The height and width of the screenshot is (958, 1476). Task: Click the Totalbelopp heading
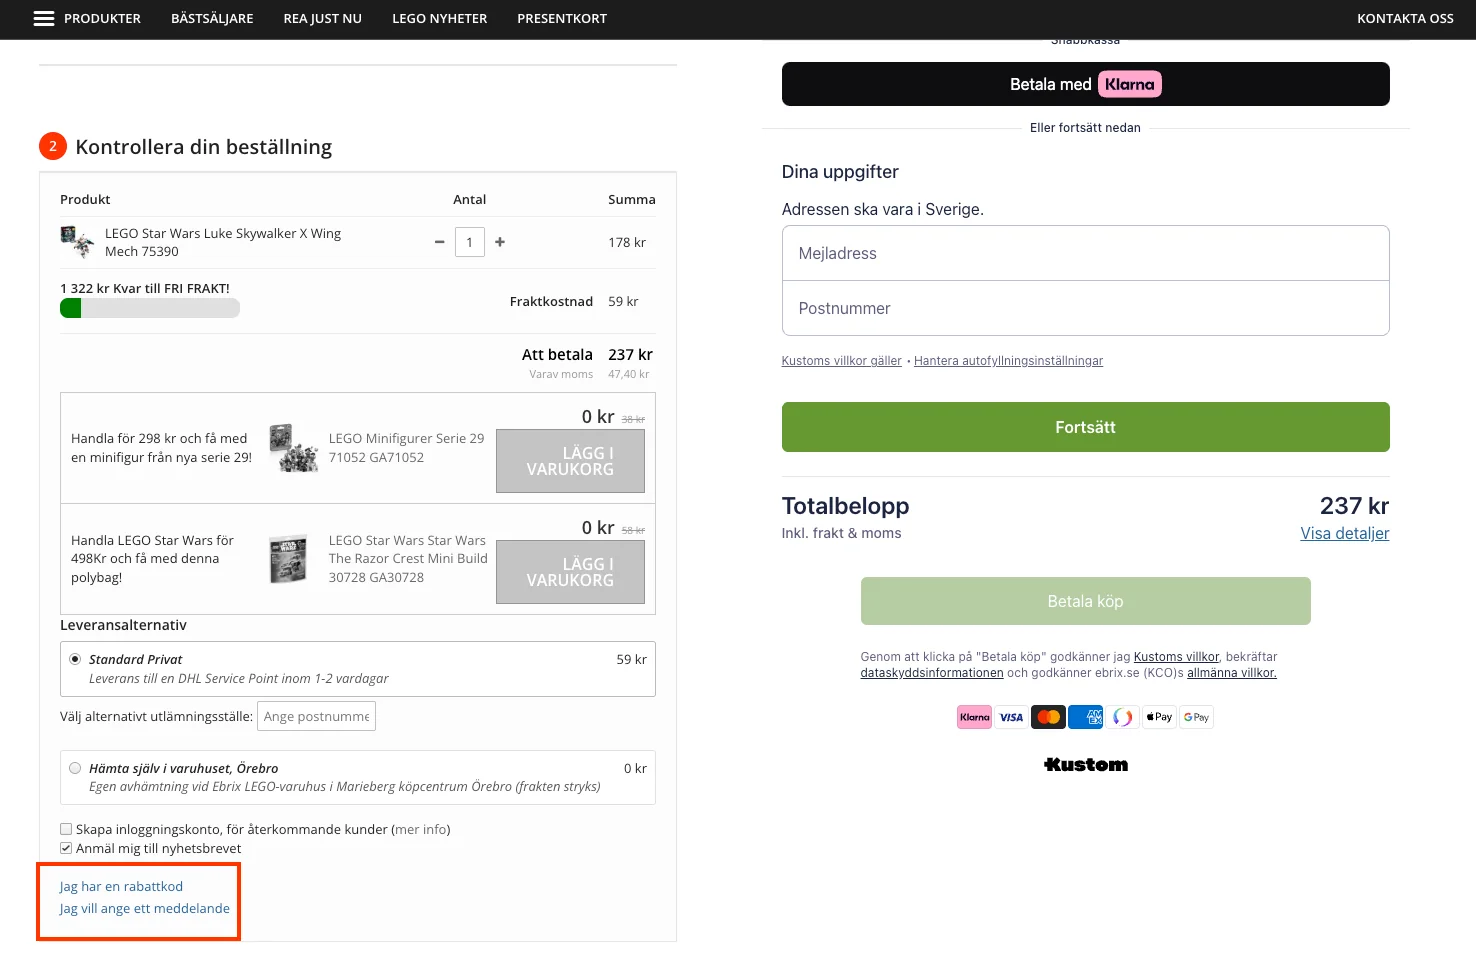coord(846,506)
